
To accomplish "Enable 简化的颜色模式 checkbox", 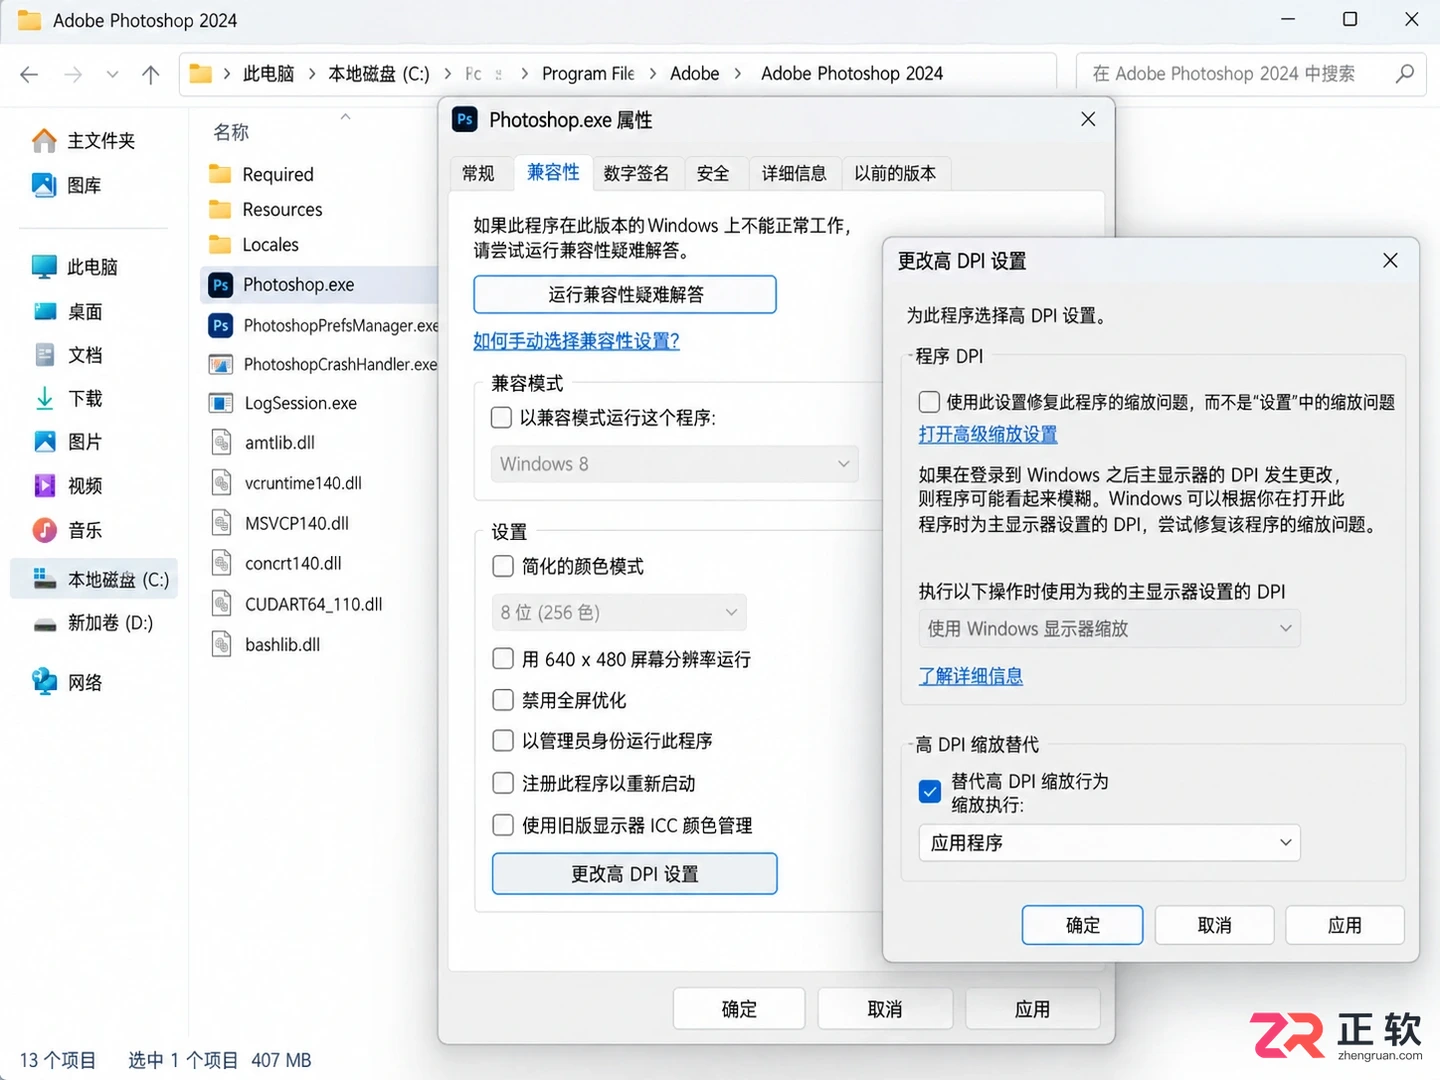I will click(x=503, y=566).
